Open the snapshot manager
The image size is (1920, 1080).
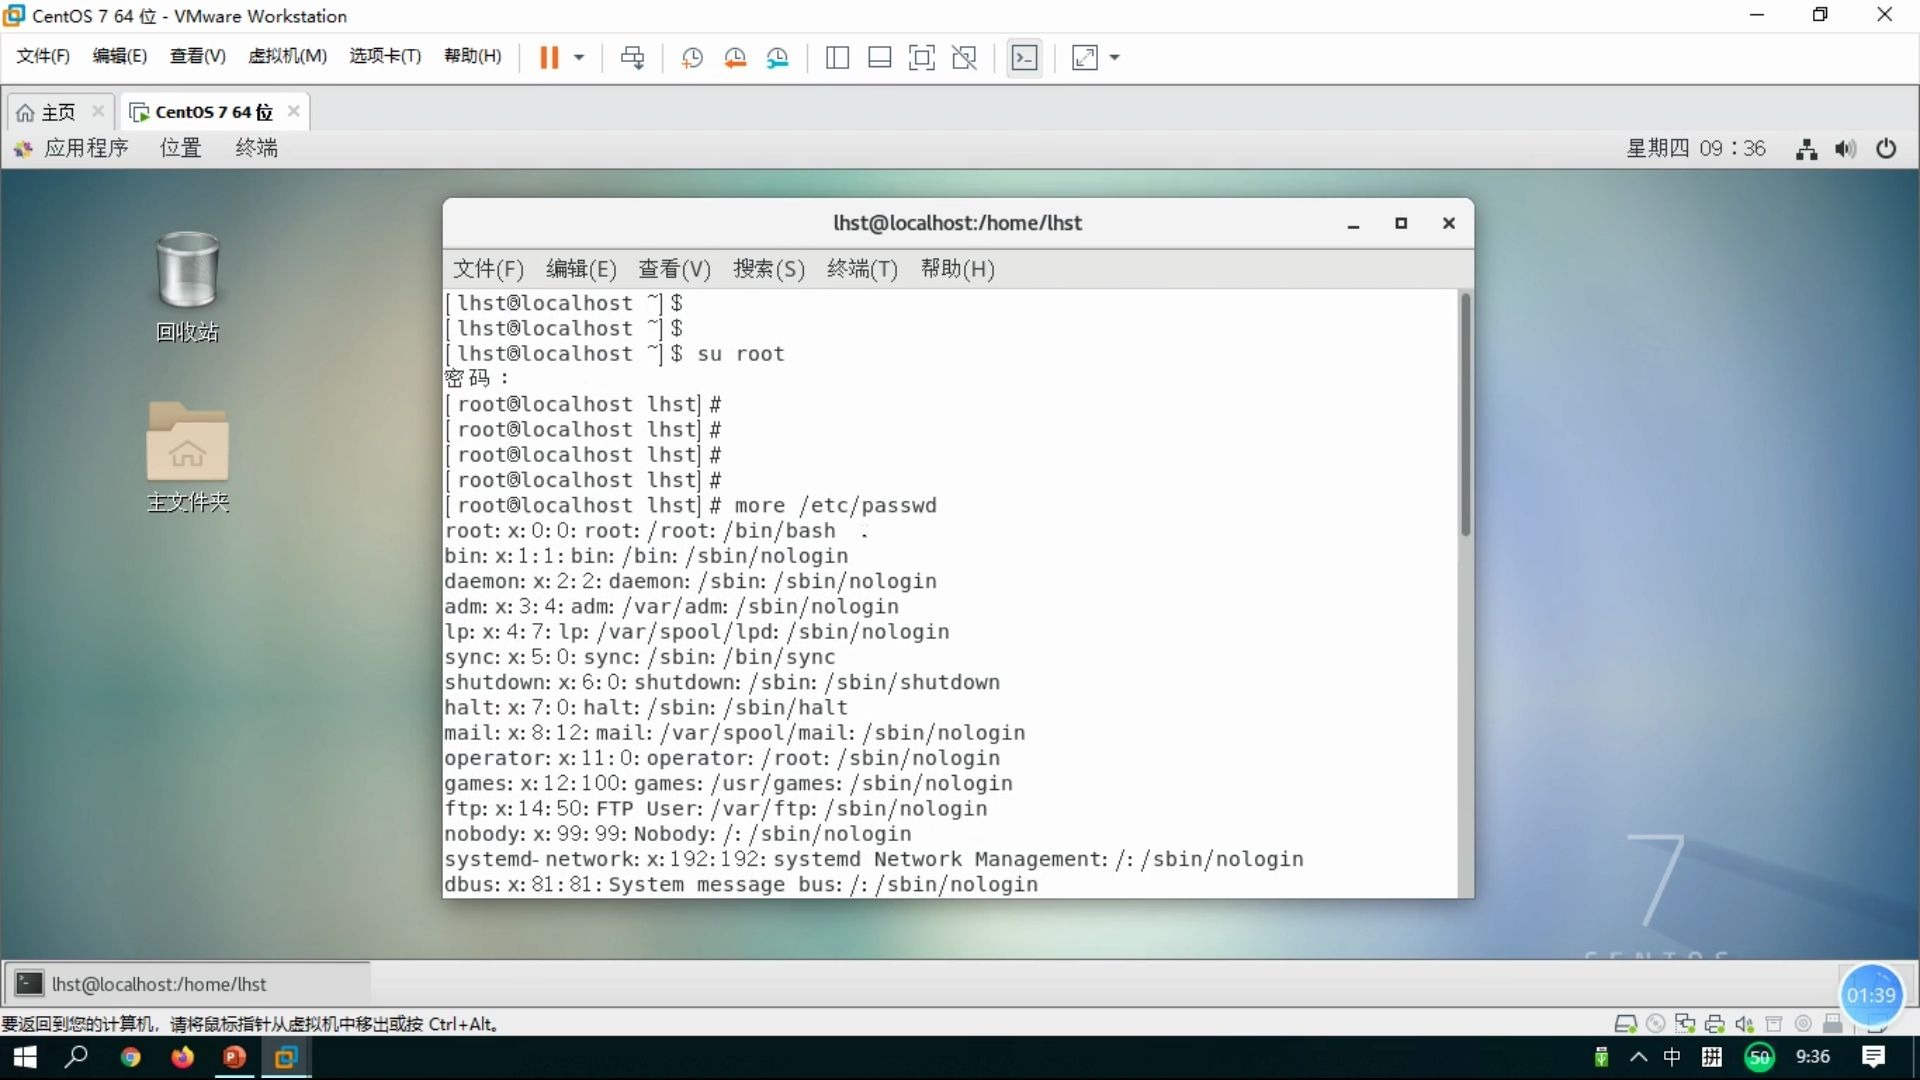(778, 57)
